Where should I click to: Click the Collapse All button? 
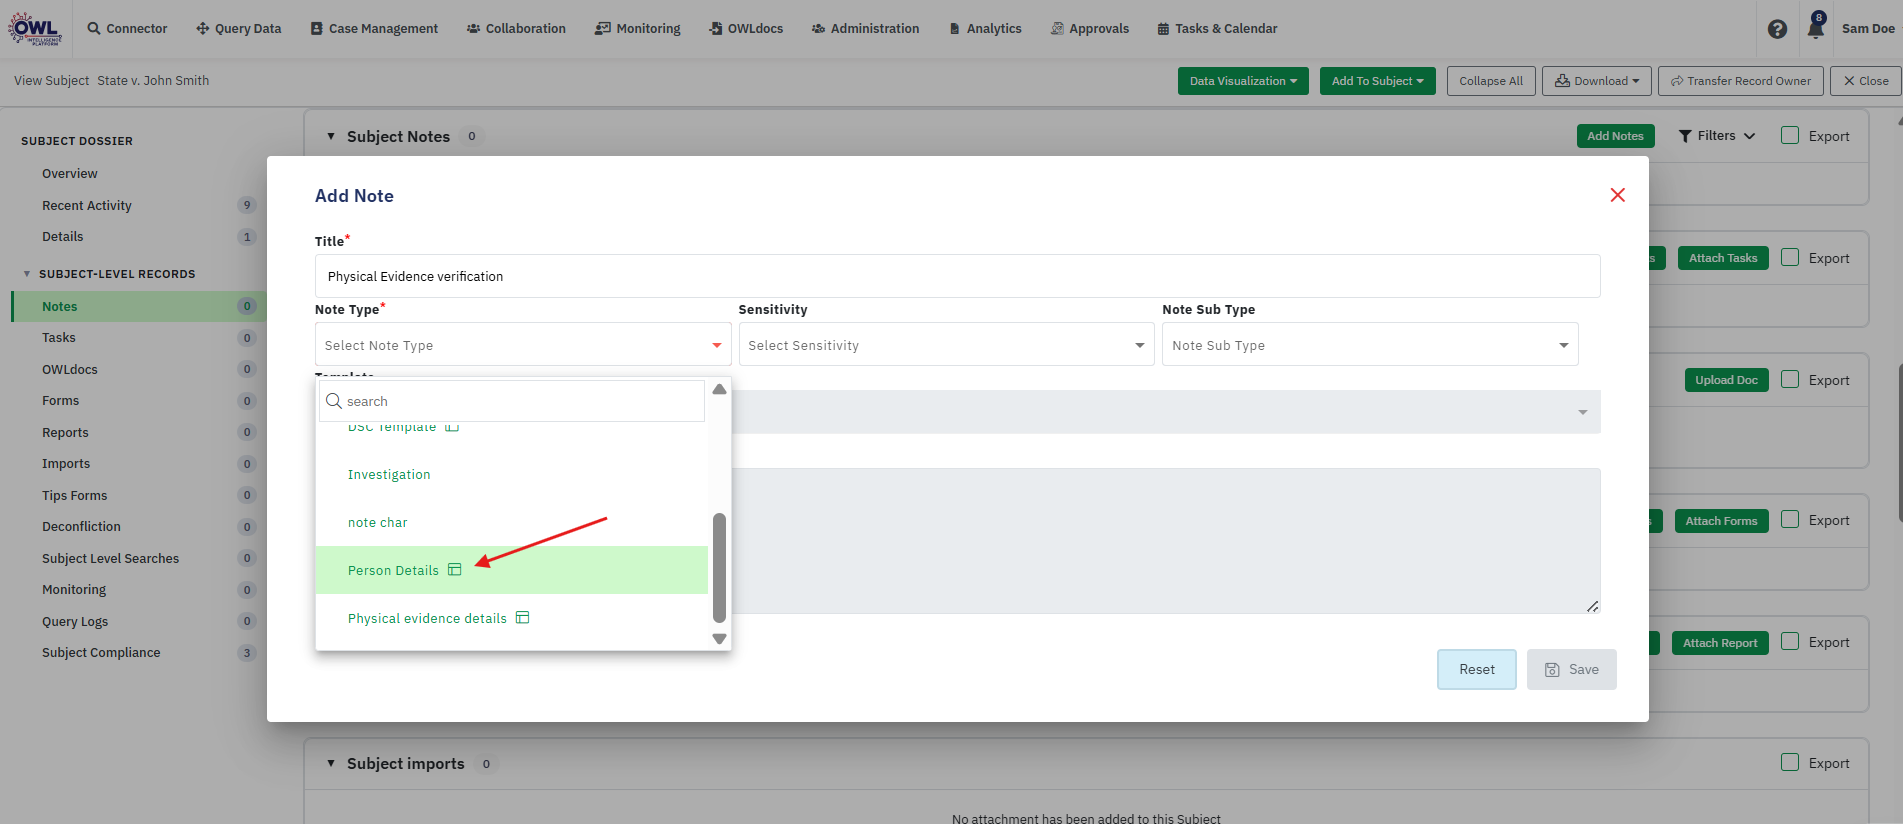pyautogui.click(x=1490, y=81)
